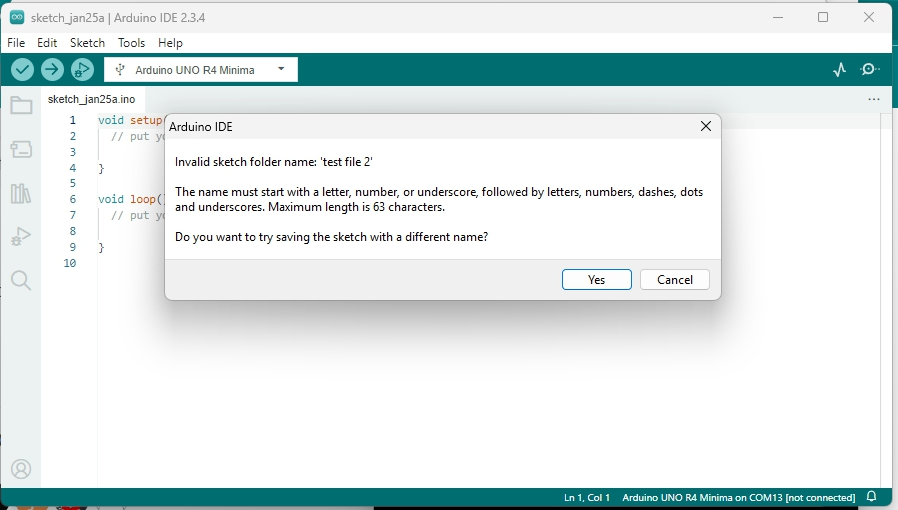Select the sketch_jan25a.ino tab

(92, 99)
